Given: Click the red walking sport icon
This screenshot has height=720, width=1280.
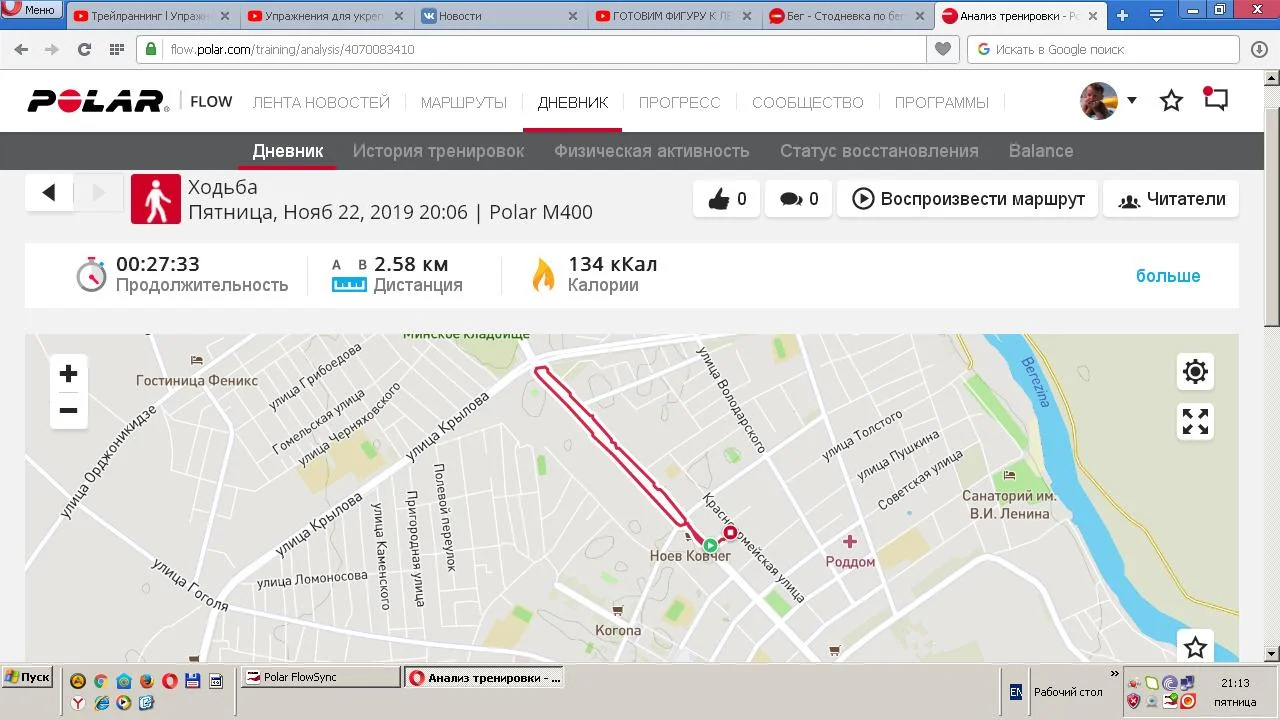Looking at the screenshot, I should 156,199.
